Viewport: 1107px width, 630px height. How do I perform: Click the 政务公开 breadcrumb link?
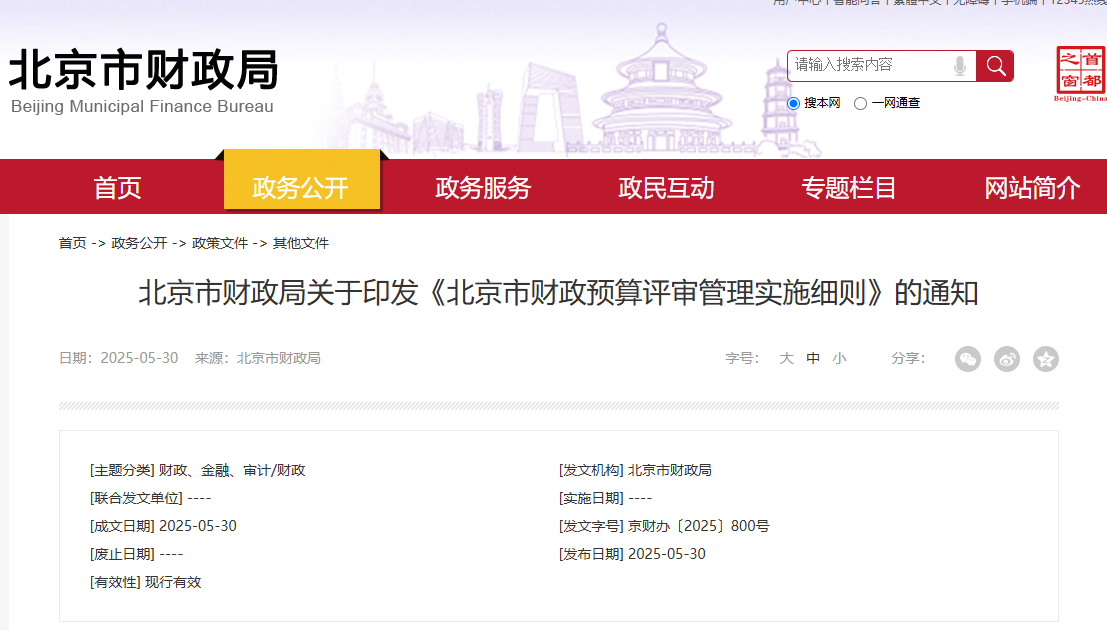coord(139,243)
